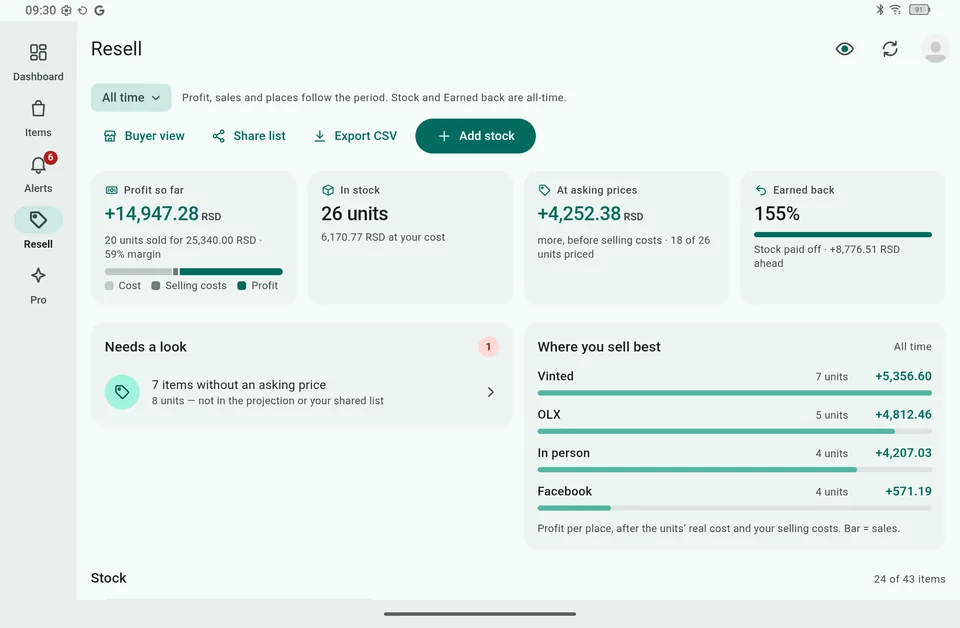
Task: Select the Facebook sales row
Action: [x=734, y=499]
